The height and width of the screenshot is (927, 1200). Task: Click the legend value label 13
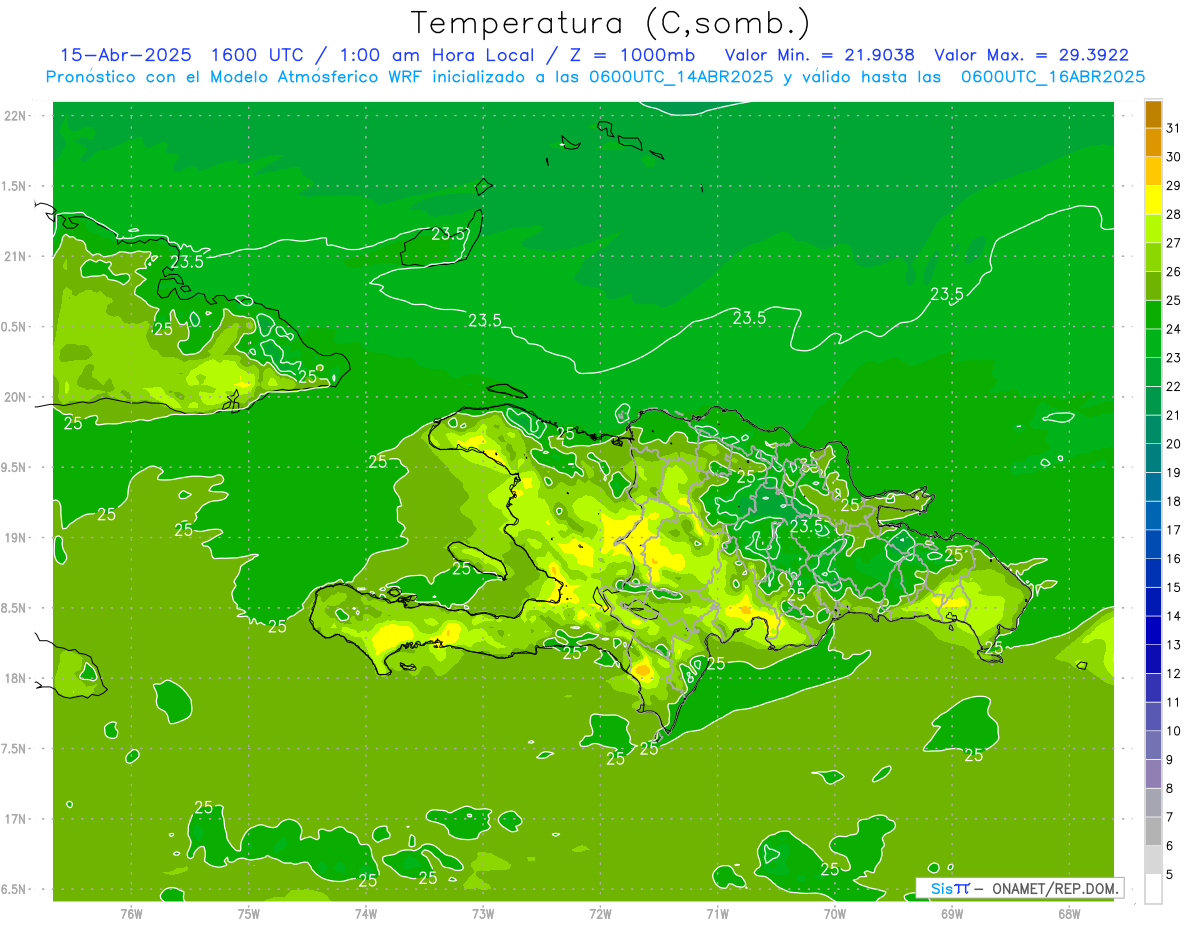coord(1173,645)
